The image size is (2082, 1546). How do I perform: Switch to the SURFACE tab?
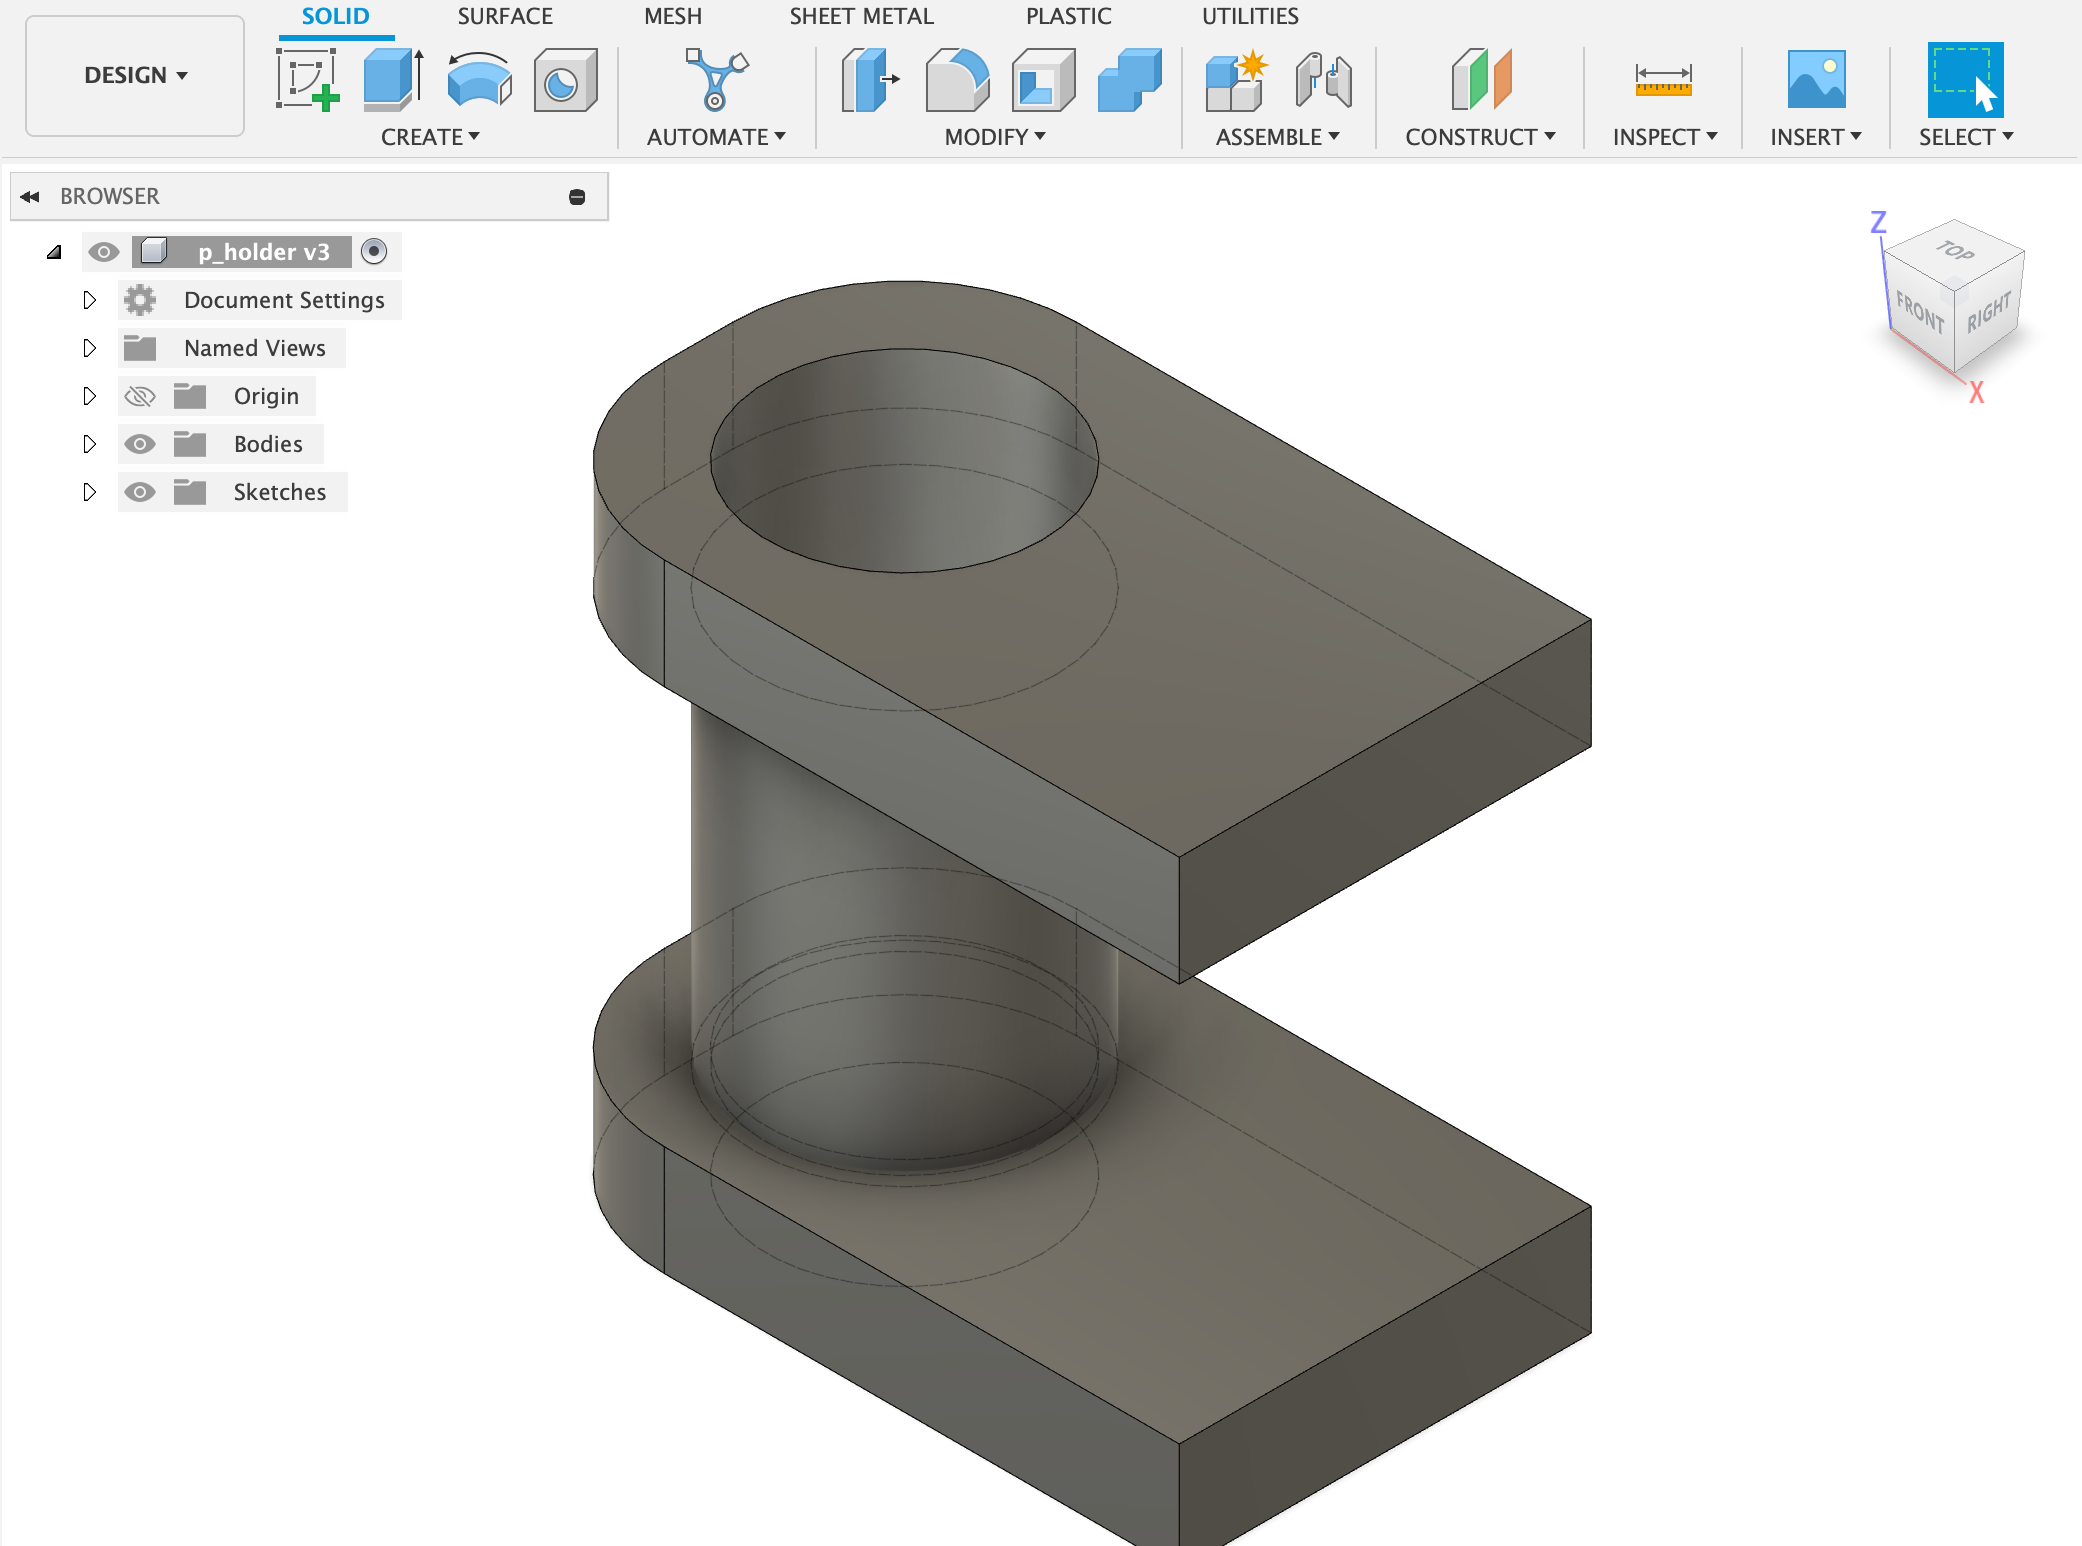point(505,16)
